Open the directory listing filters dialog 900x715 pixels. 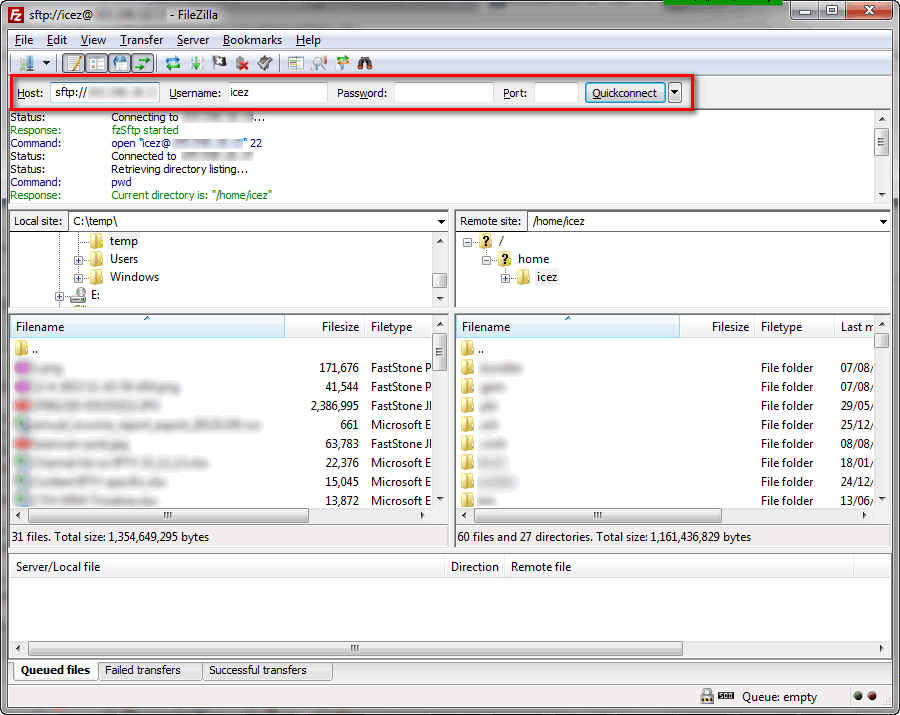click(x=296, y=63)
